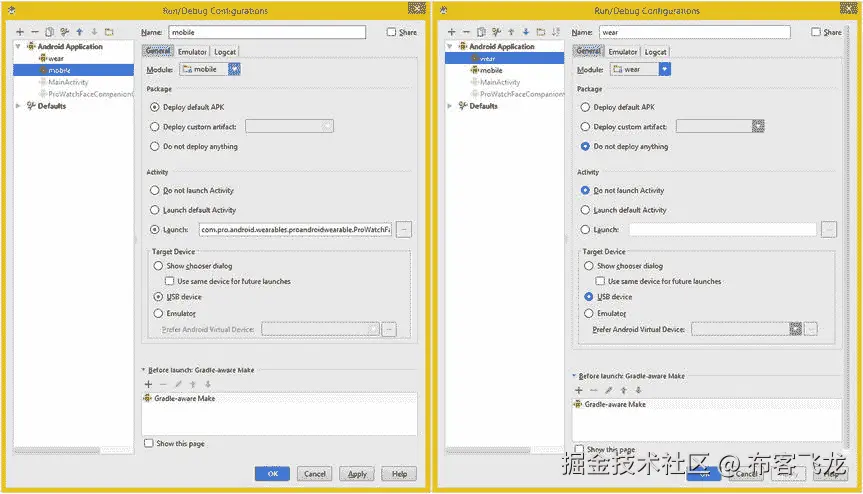Move before-launch task up in left dialog
The image size is (863, 494).
tap(193, 384)
